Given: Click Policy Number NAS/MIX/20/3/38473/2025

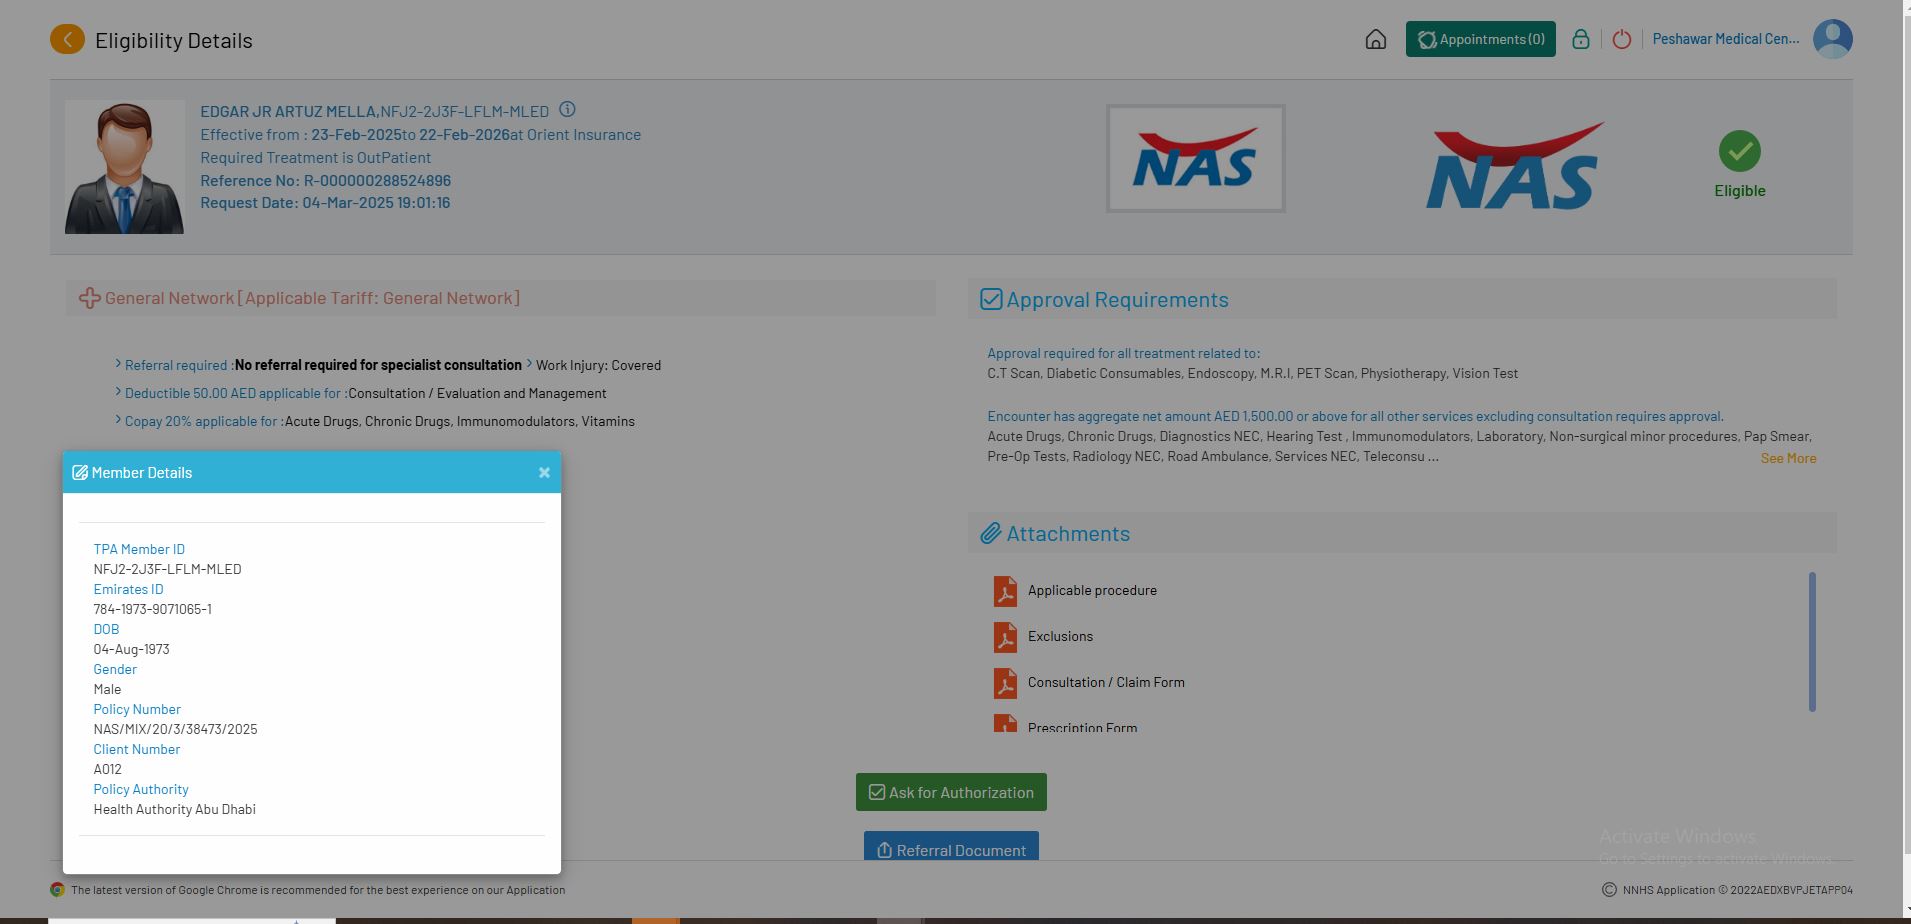Looking at the screenshot, I should (175, 729).
